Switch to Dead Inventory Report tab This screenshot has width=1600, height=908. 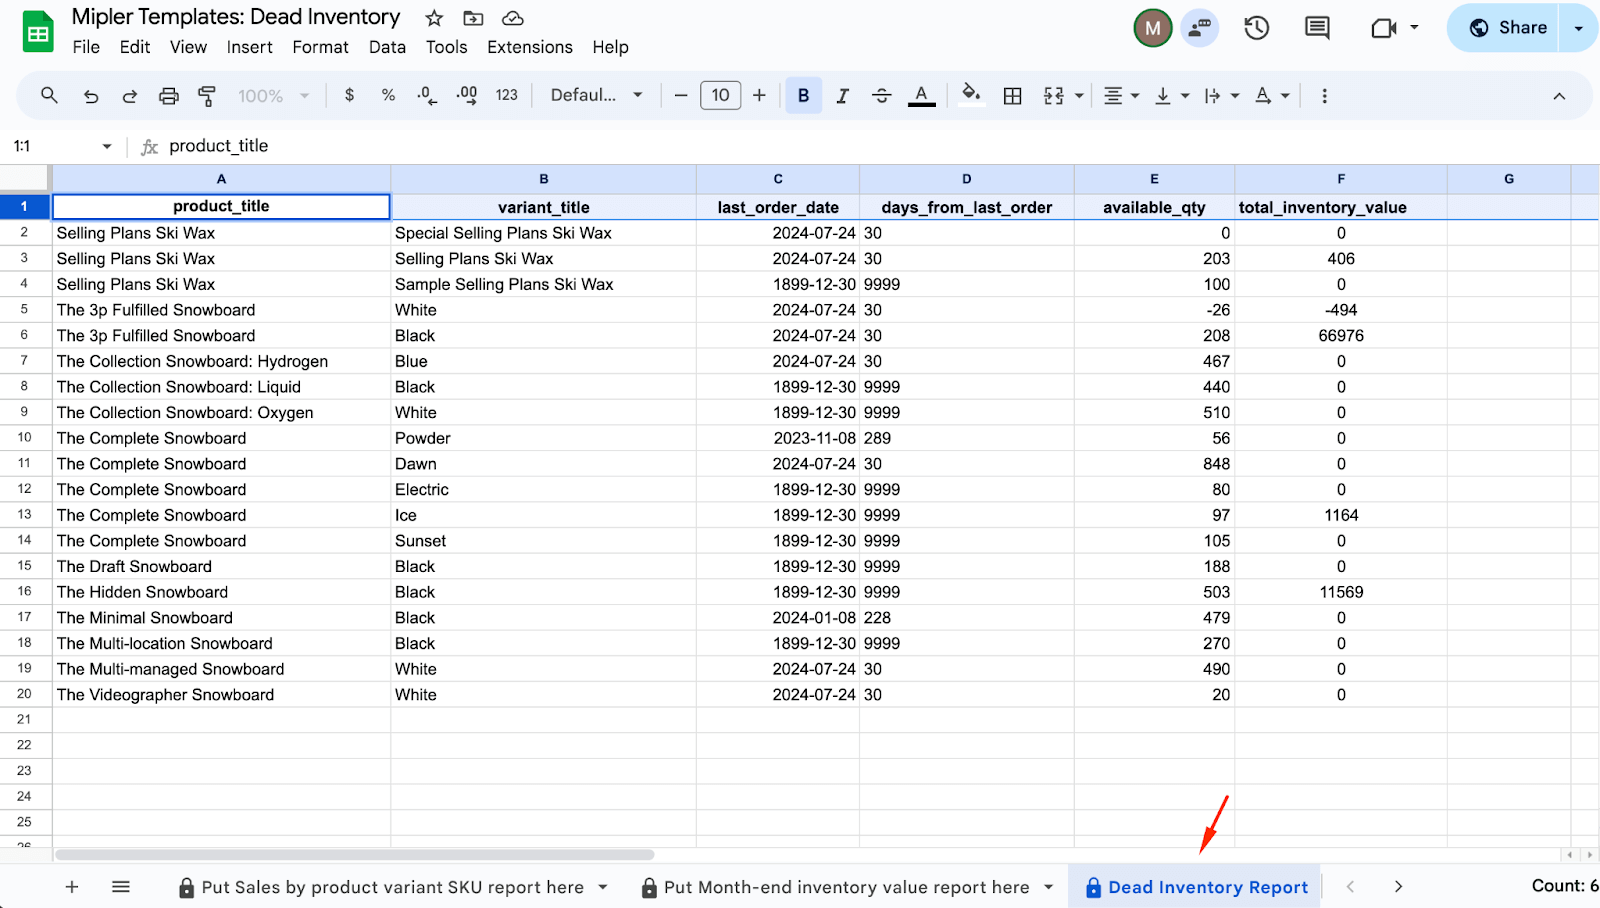(1207, 887)
